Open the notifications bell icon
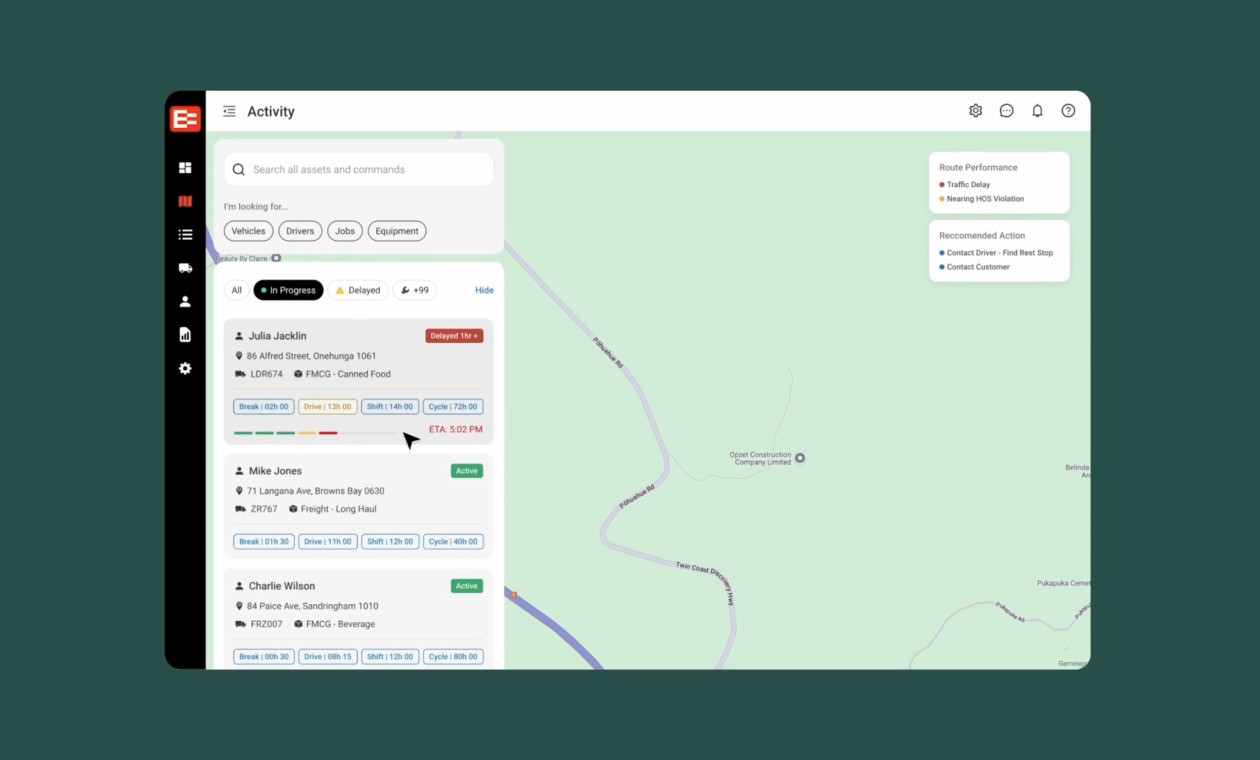 [1038, 111]
